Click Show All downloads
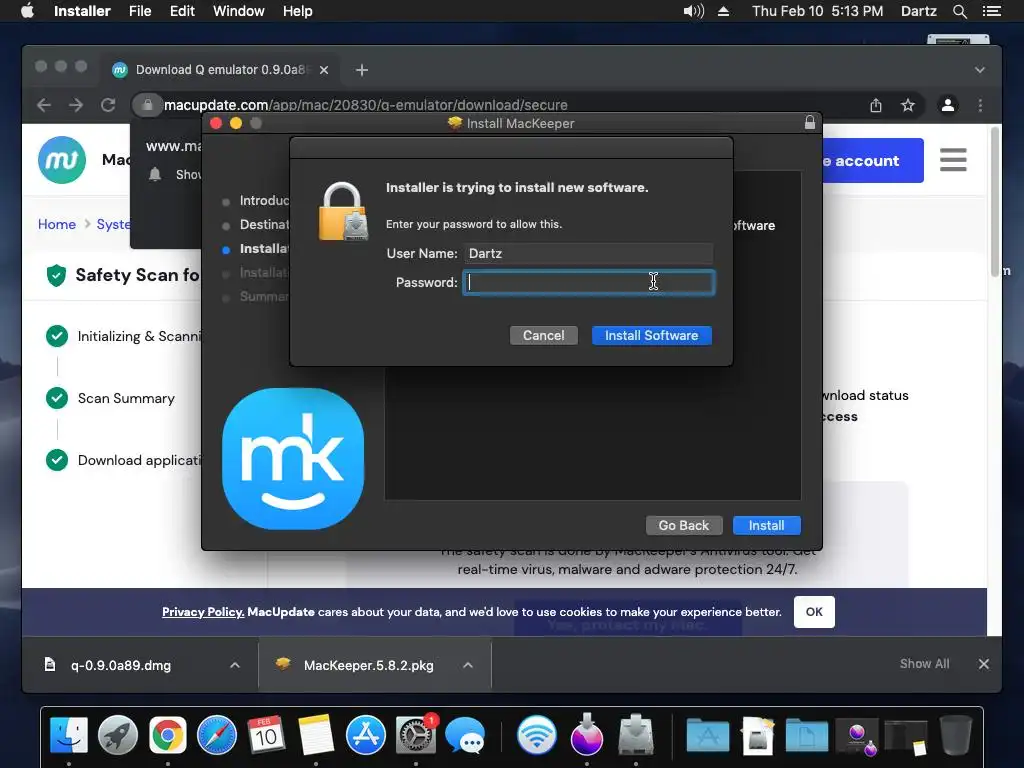 pyautogui.click(x=924, y=664)
